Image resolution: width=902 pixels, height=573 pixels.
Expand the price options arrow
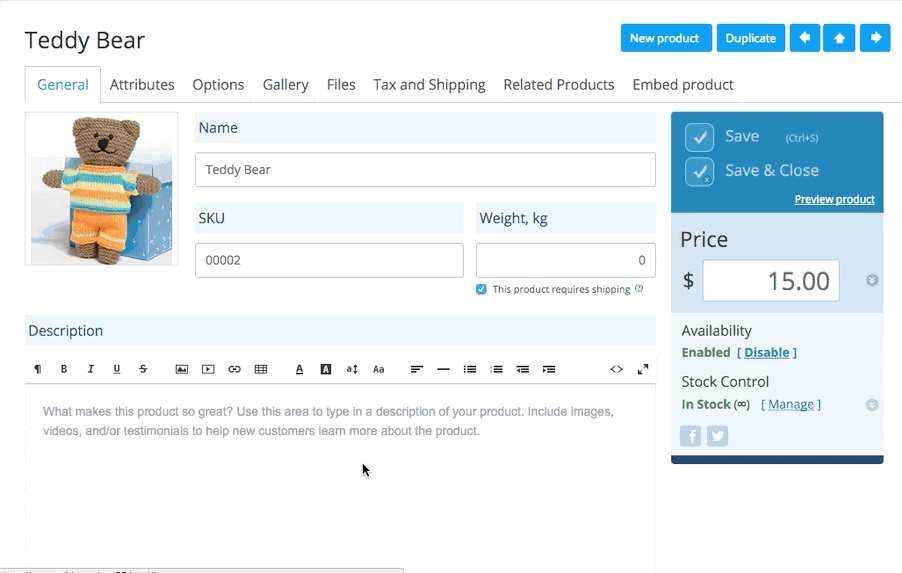[x=872, y=280]
